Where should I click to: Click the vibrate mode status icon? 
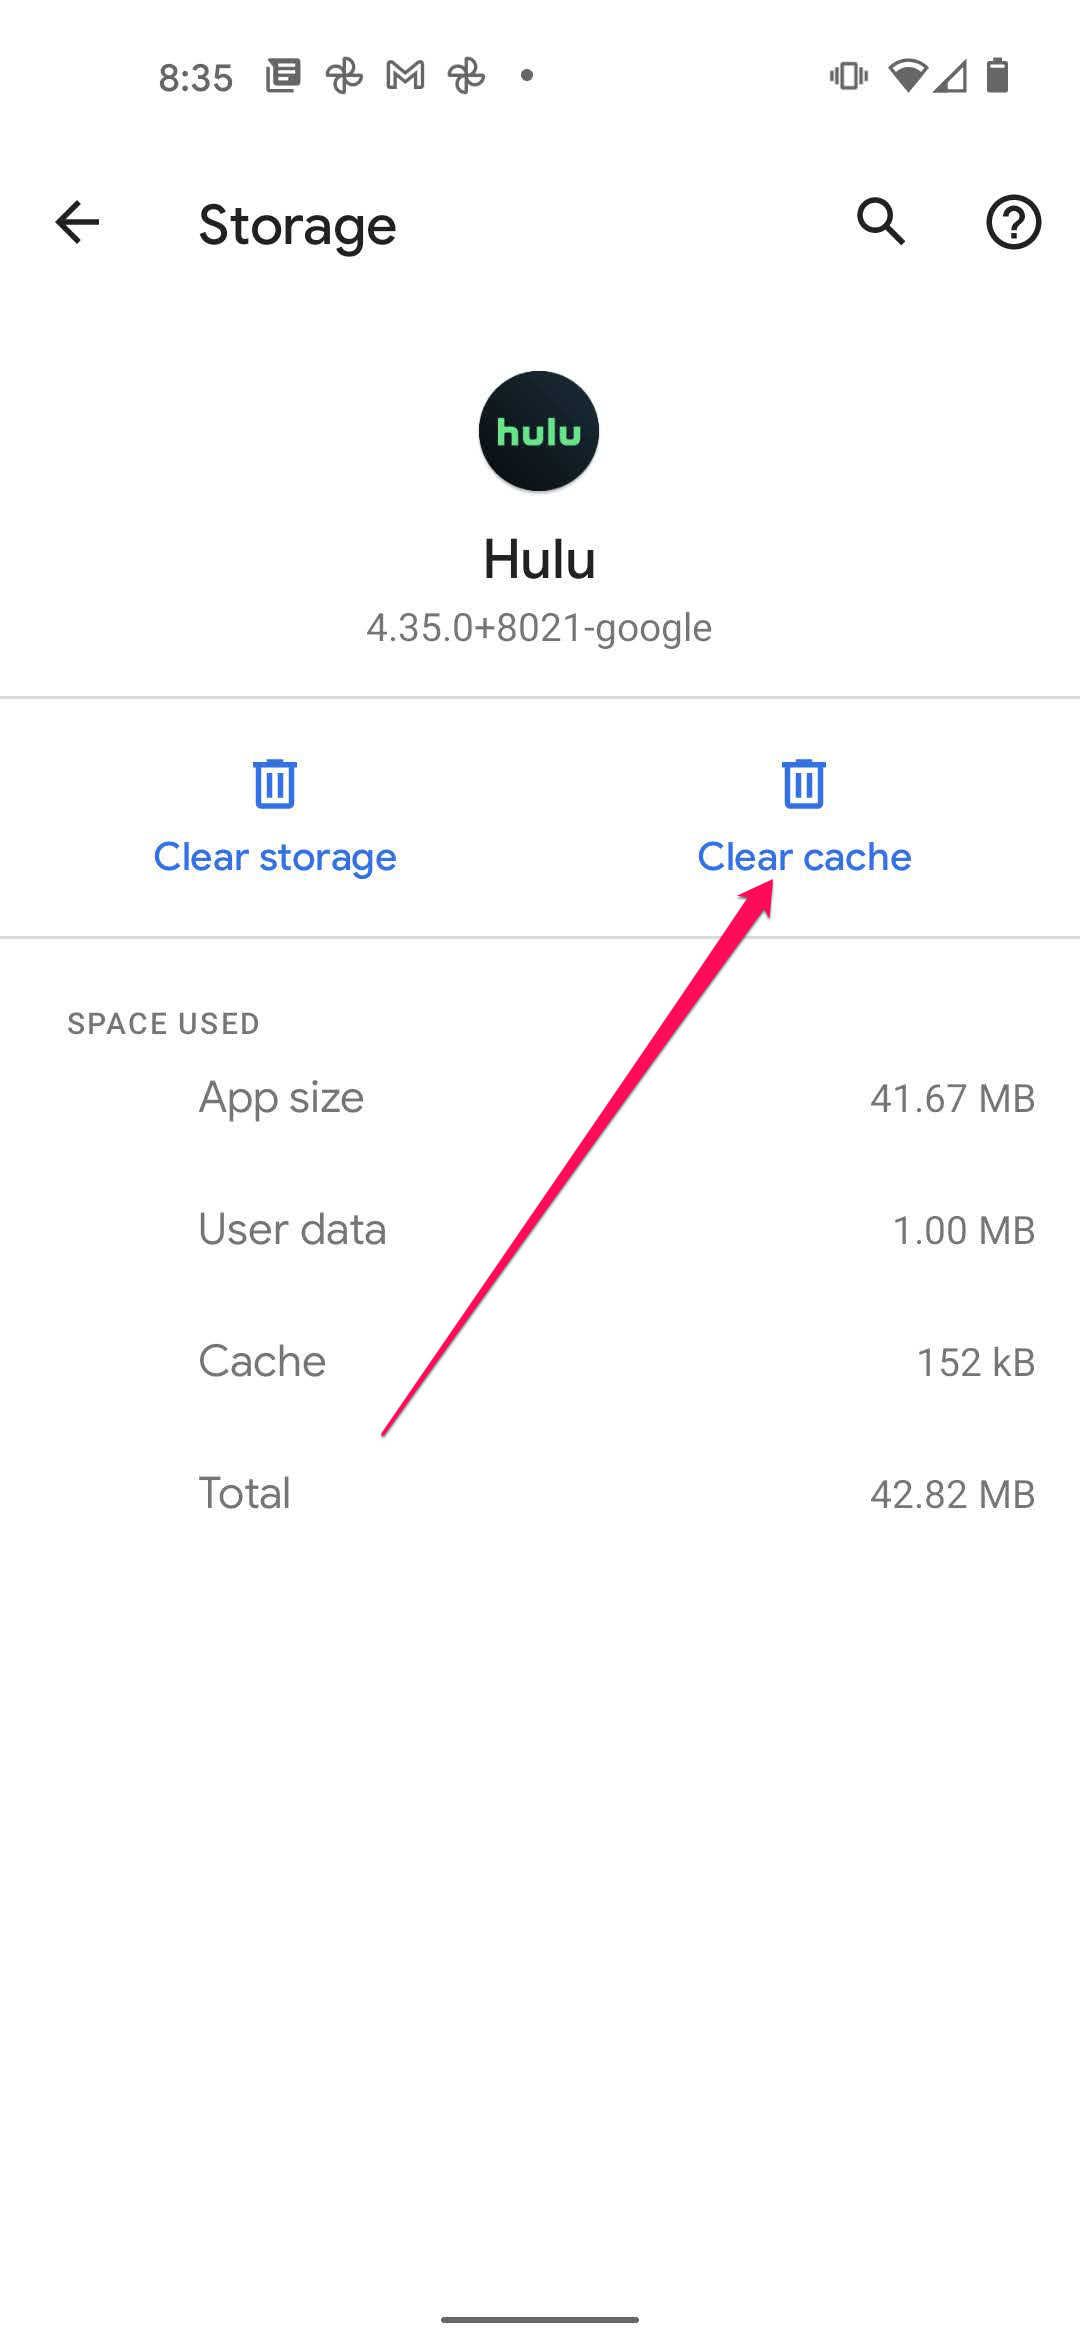846,75
